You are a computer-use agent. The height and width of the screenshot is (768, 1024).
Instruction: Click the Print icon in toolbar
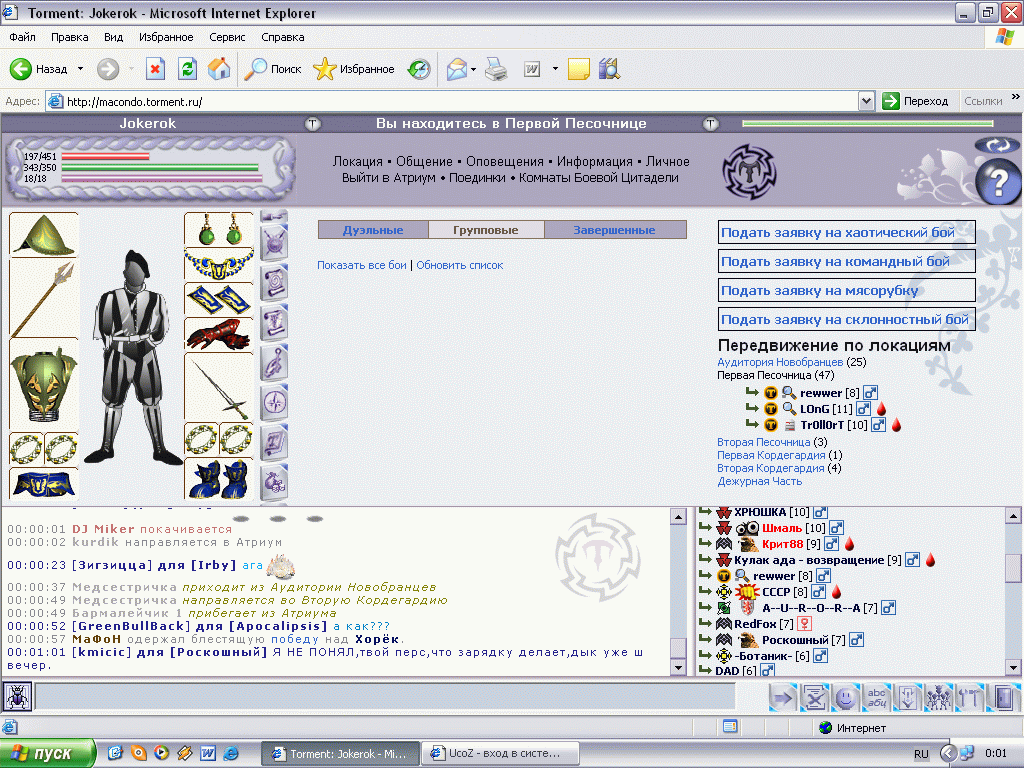(496, 69)
